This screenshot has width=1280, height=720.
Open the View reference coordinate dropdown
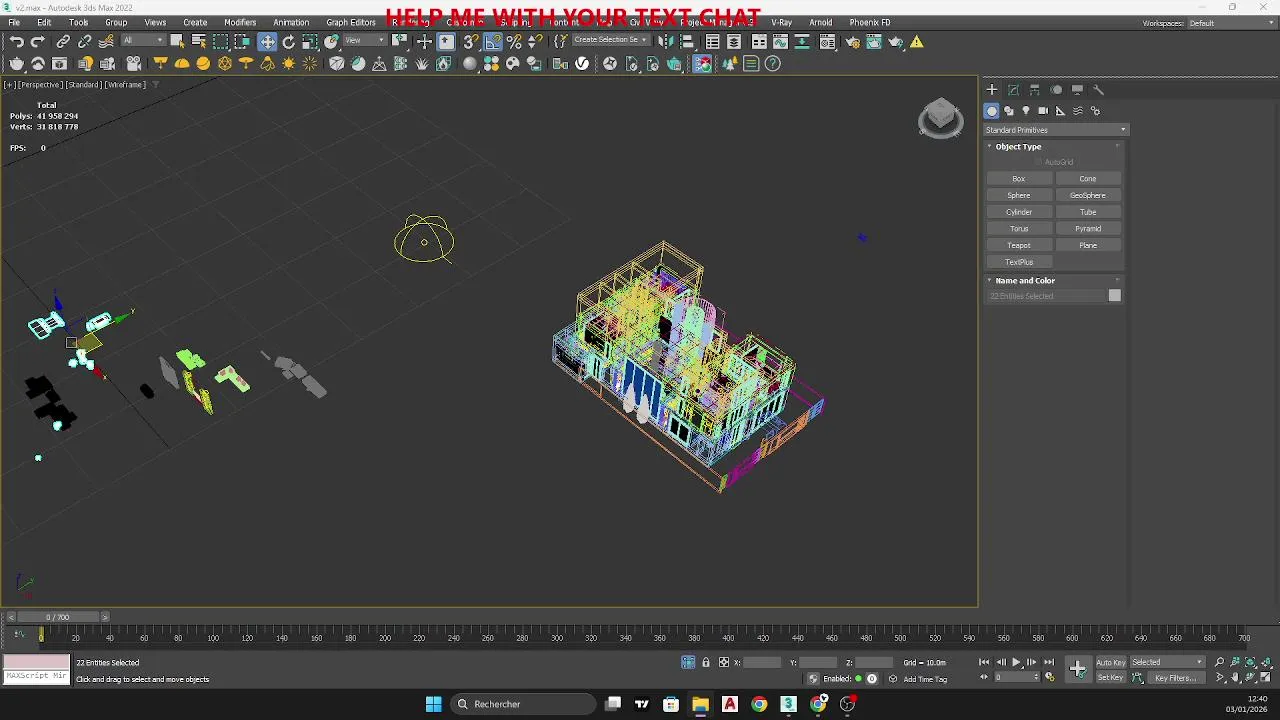(364, 41)
